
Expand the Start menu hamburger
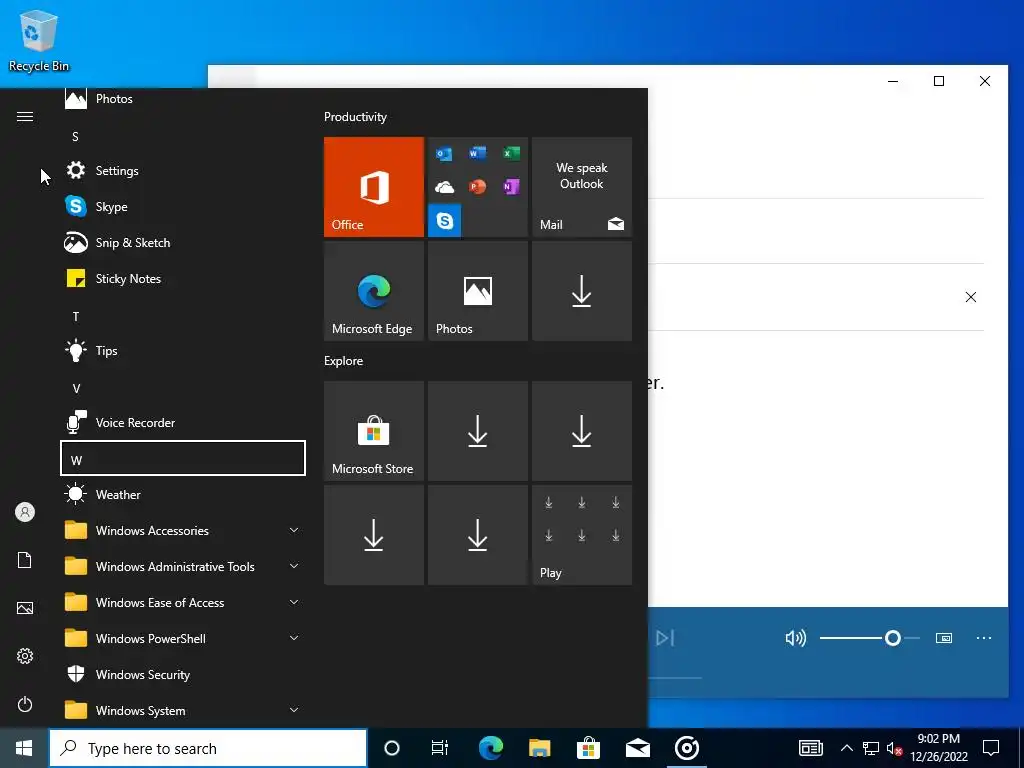(25, 116)
